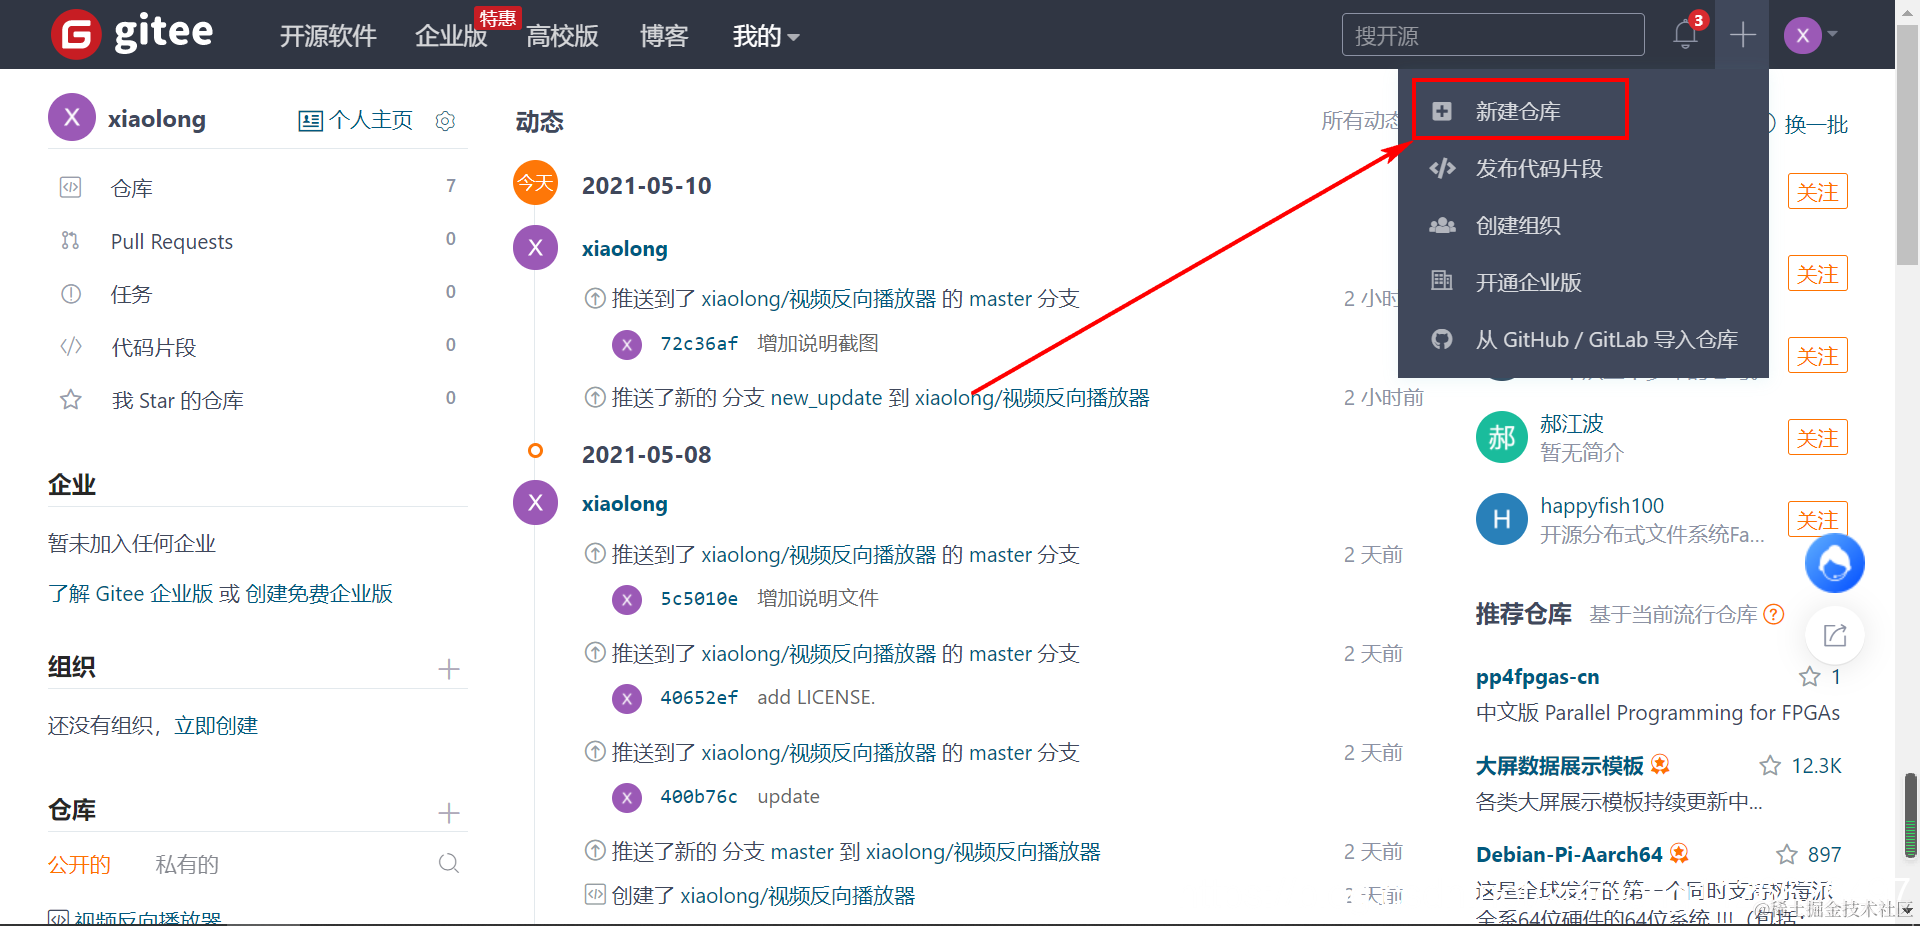Image resolution: width=1920 pixels, height=926 pixels.
Task: Open commit 72c36af
Action: coord(699,343)
